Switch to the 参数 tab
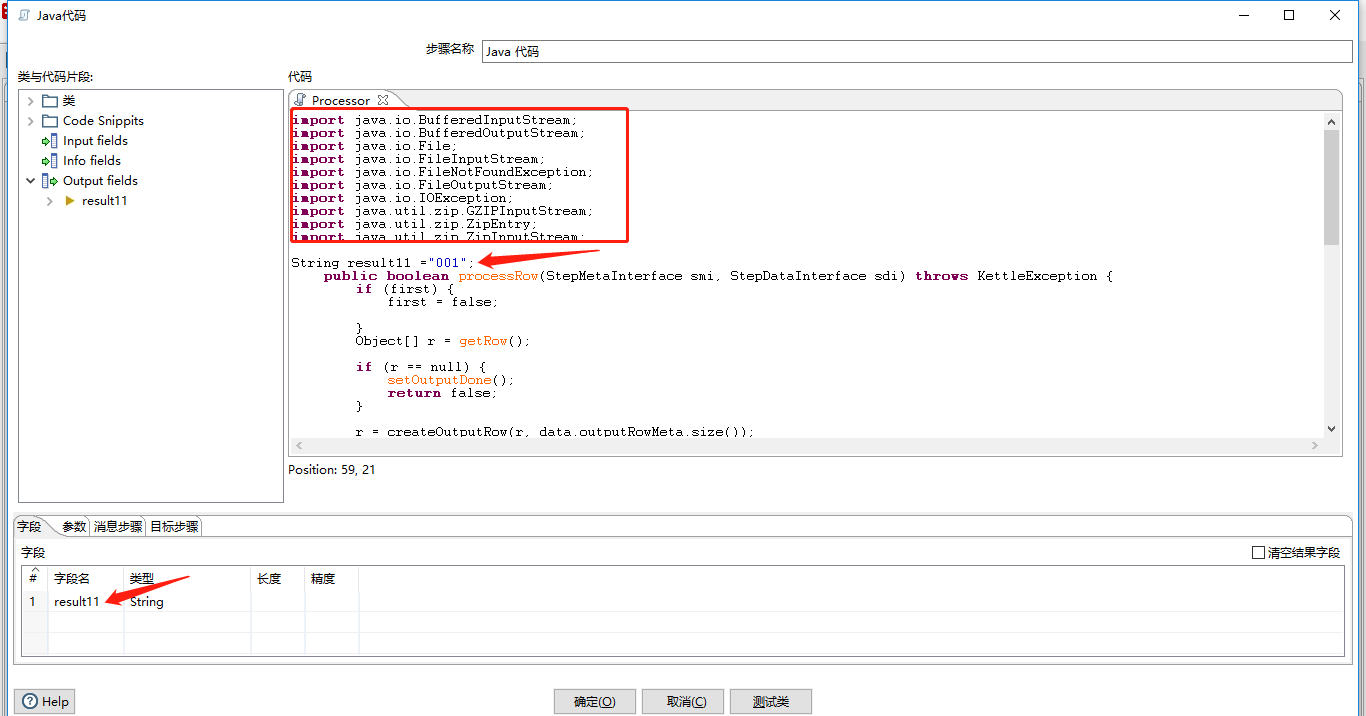The width and height of the screenshot is (1366, 716). click(x=74, y=525)
